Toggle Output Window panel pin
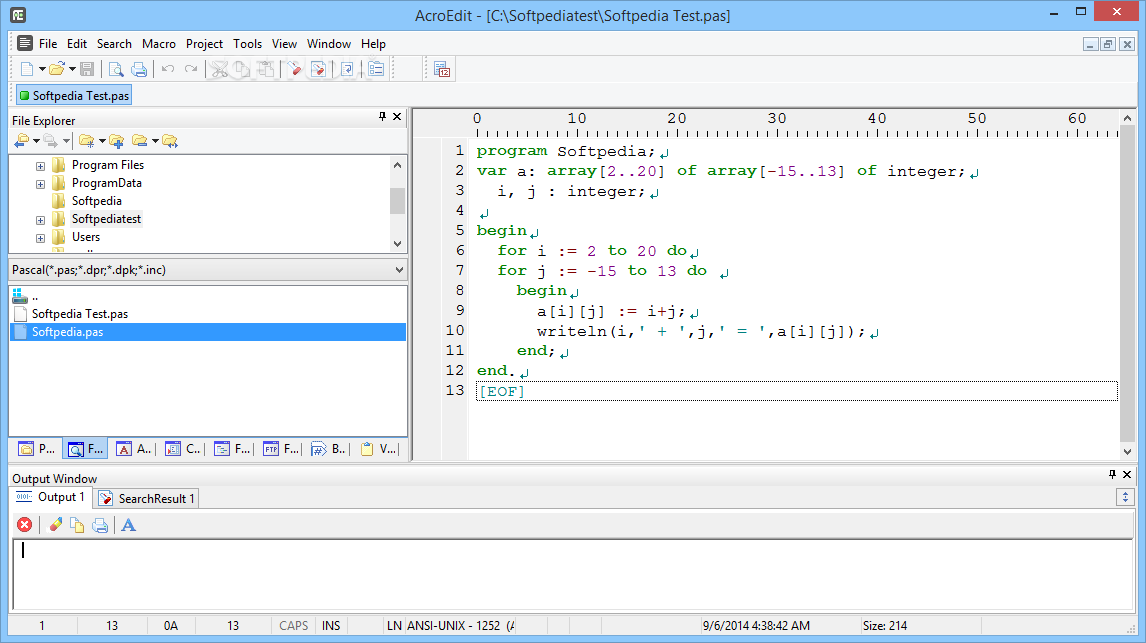 (1112, 474)
